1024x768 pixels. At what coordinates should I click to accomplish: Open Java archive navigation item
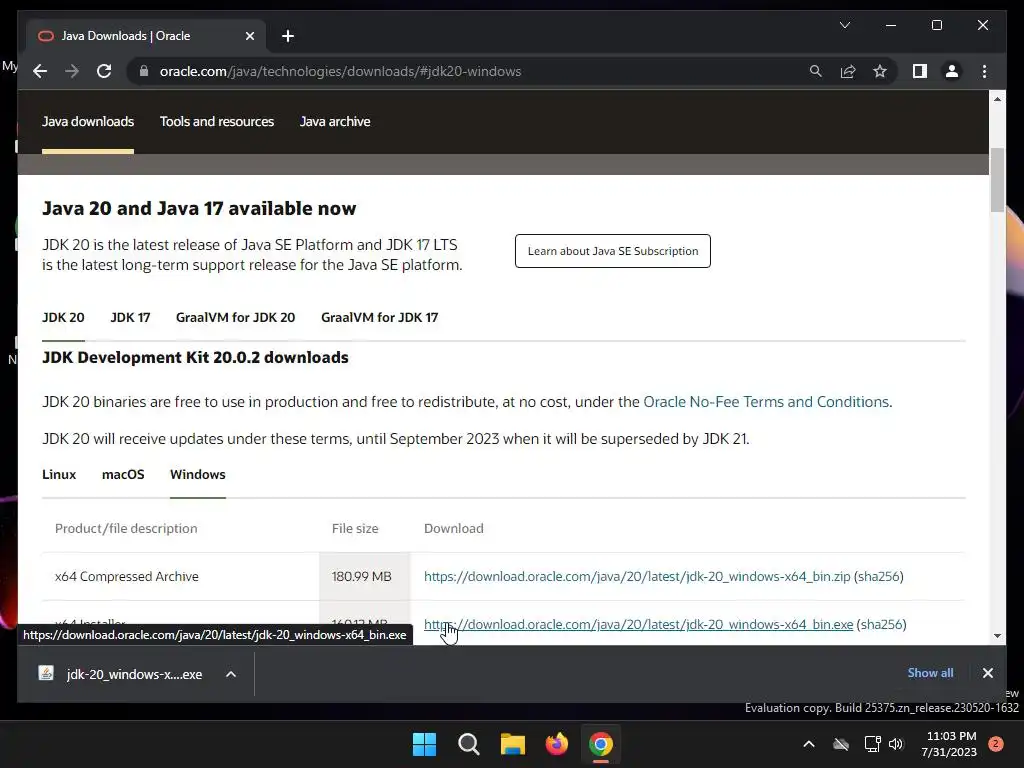335,121
